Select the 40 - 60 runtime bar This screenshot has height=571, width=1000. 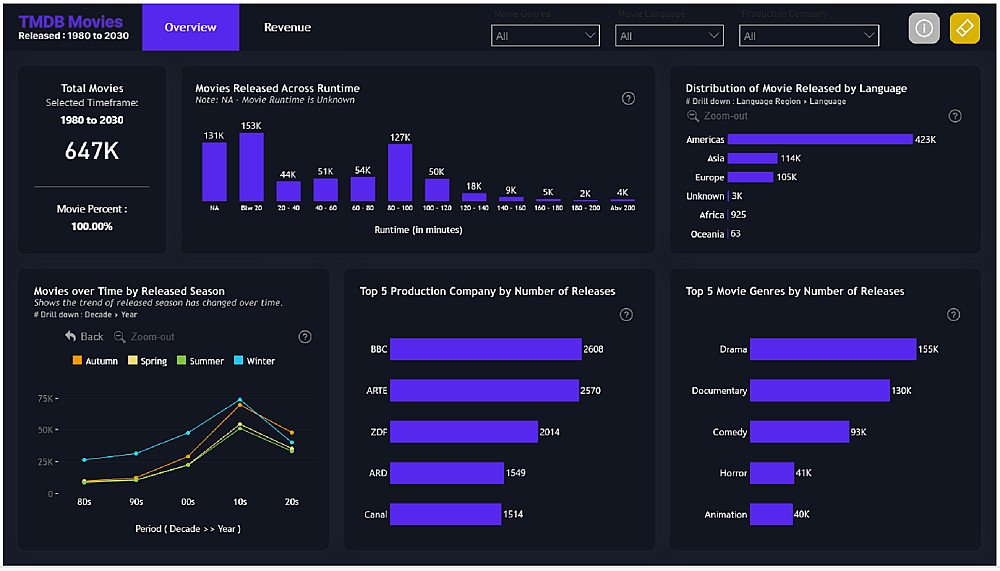coord(325,190)
